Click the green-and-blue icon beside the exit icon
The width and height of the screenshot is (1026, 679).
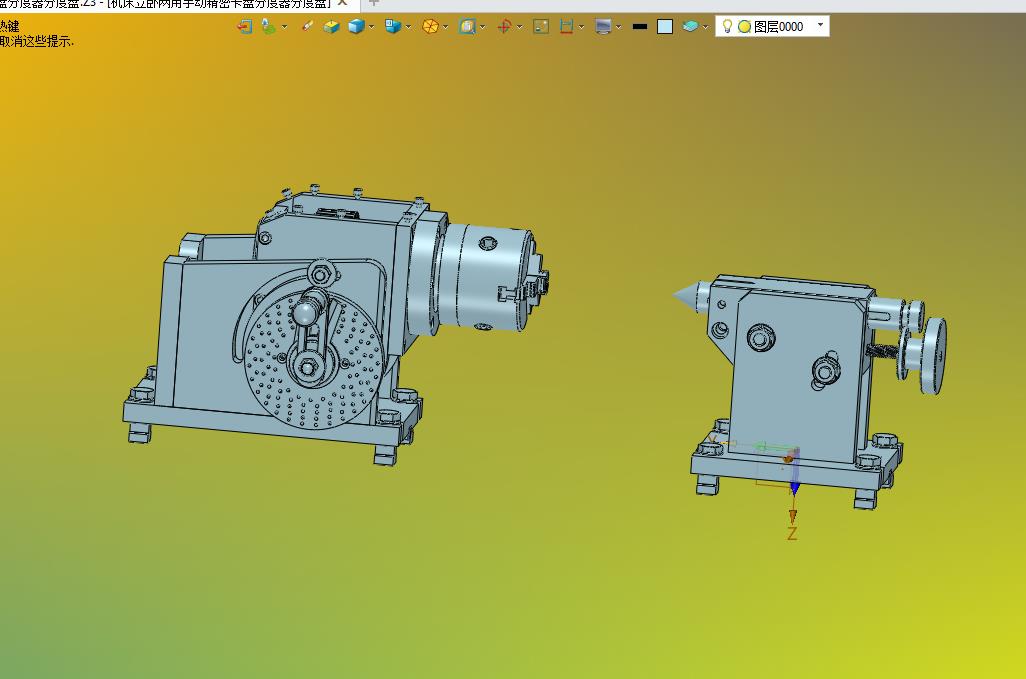coord(268,27)
